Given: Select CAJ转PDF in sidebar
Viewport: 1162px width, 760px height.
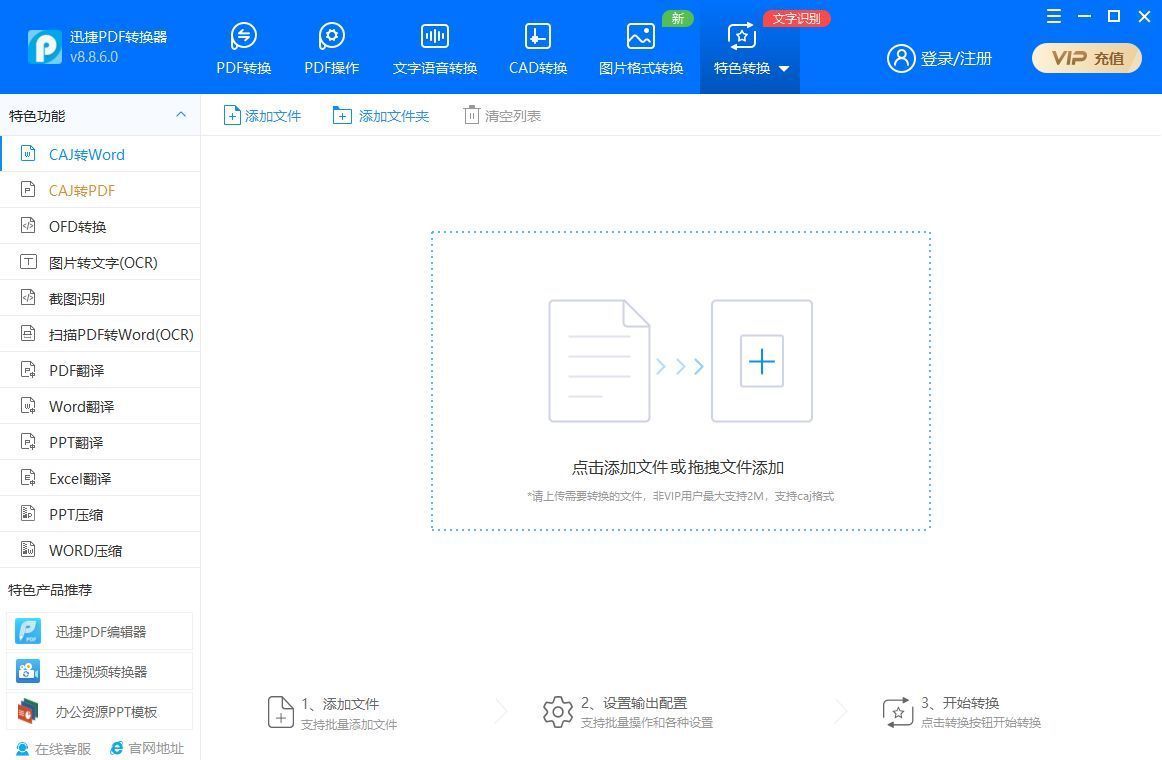Looking at the screenshot, I should pos(100,190).
